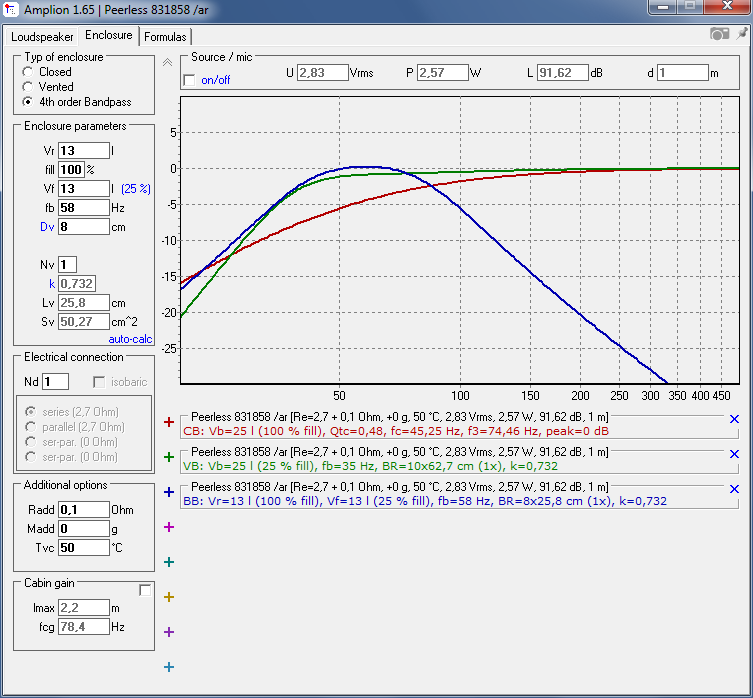Toggle the Source / mic on/off checkbox
The width and height of the screenshot is (753, 698).
point(190,80)
